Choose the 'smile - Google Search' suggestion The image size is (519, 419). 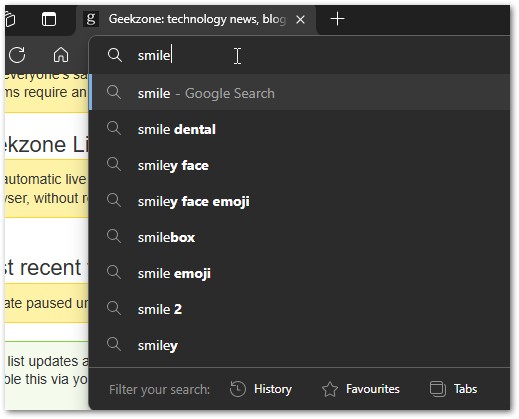pyautogui.click(x=300, y=93)
